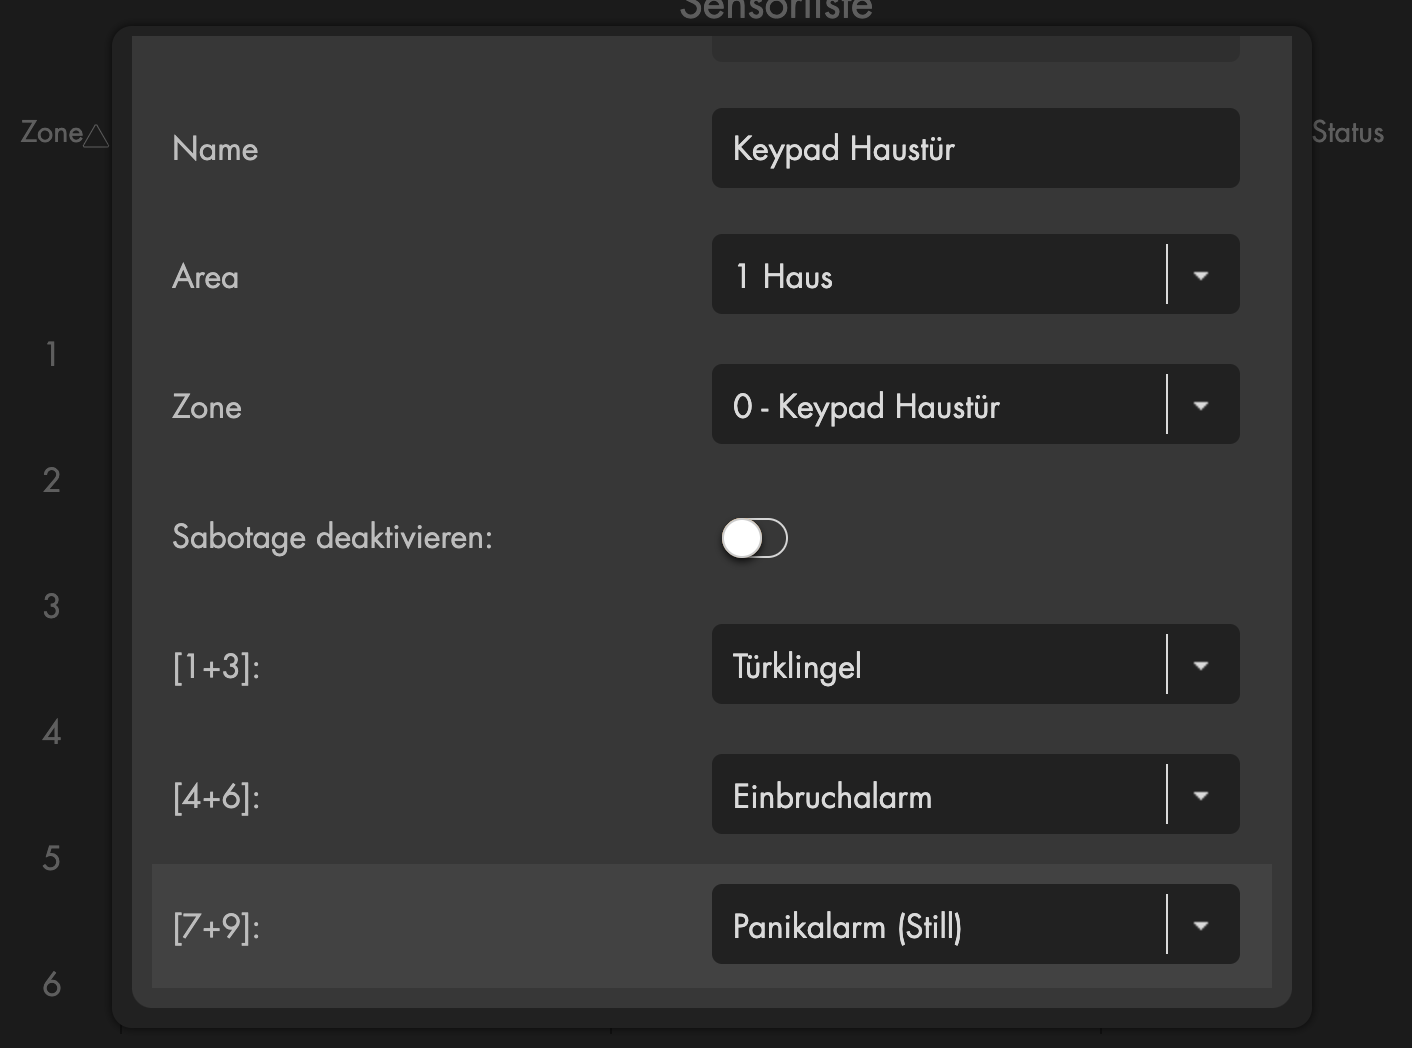This screenshot has height=1048, width=1412.
Task: Click the Sabotage deaktivieren label
Action: coord(332,537)
